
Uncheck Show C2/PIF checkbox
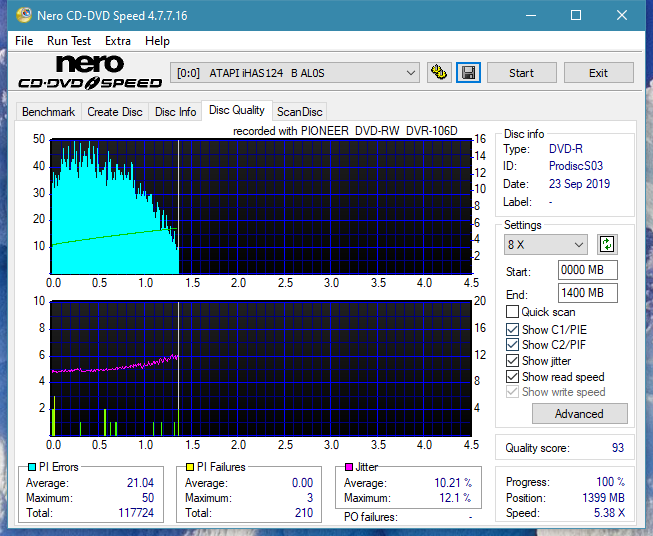point(512,344)
